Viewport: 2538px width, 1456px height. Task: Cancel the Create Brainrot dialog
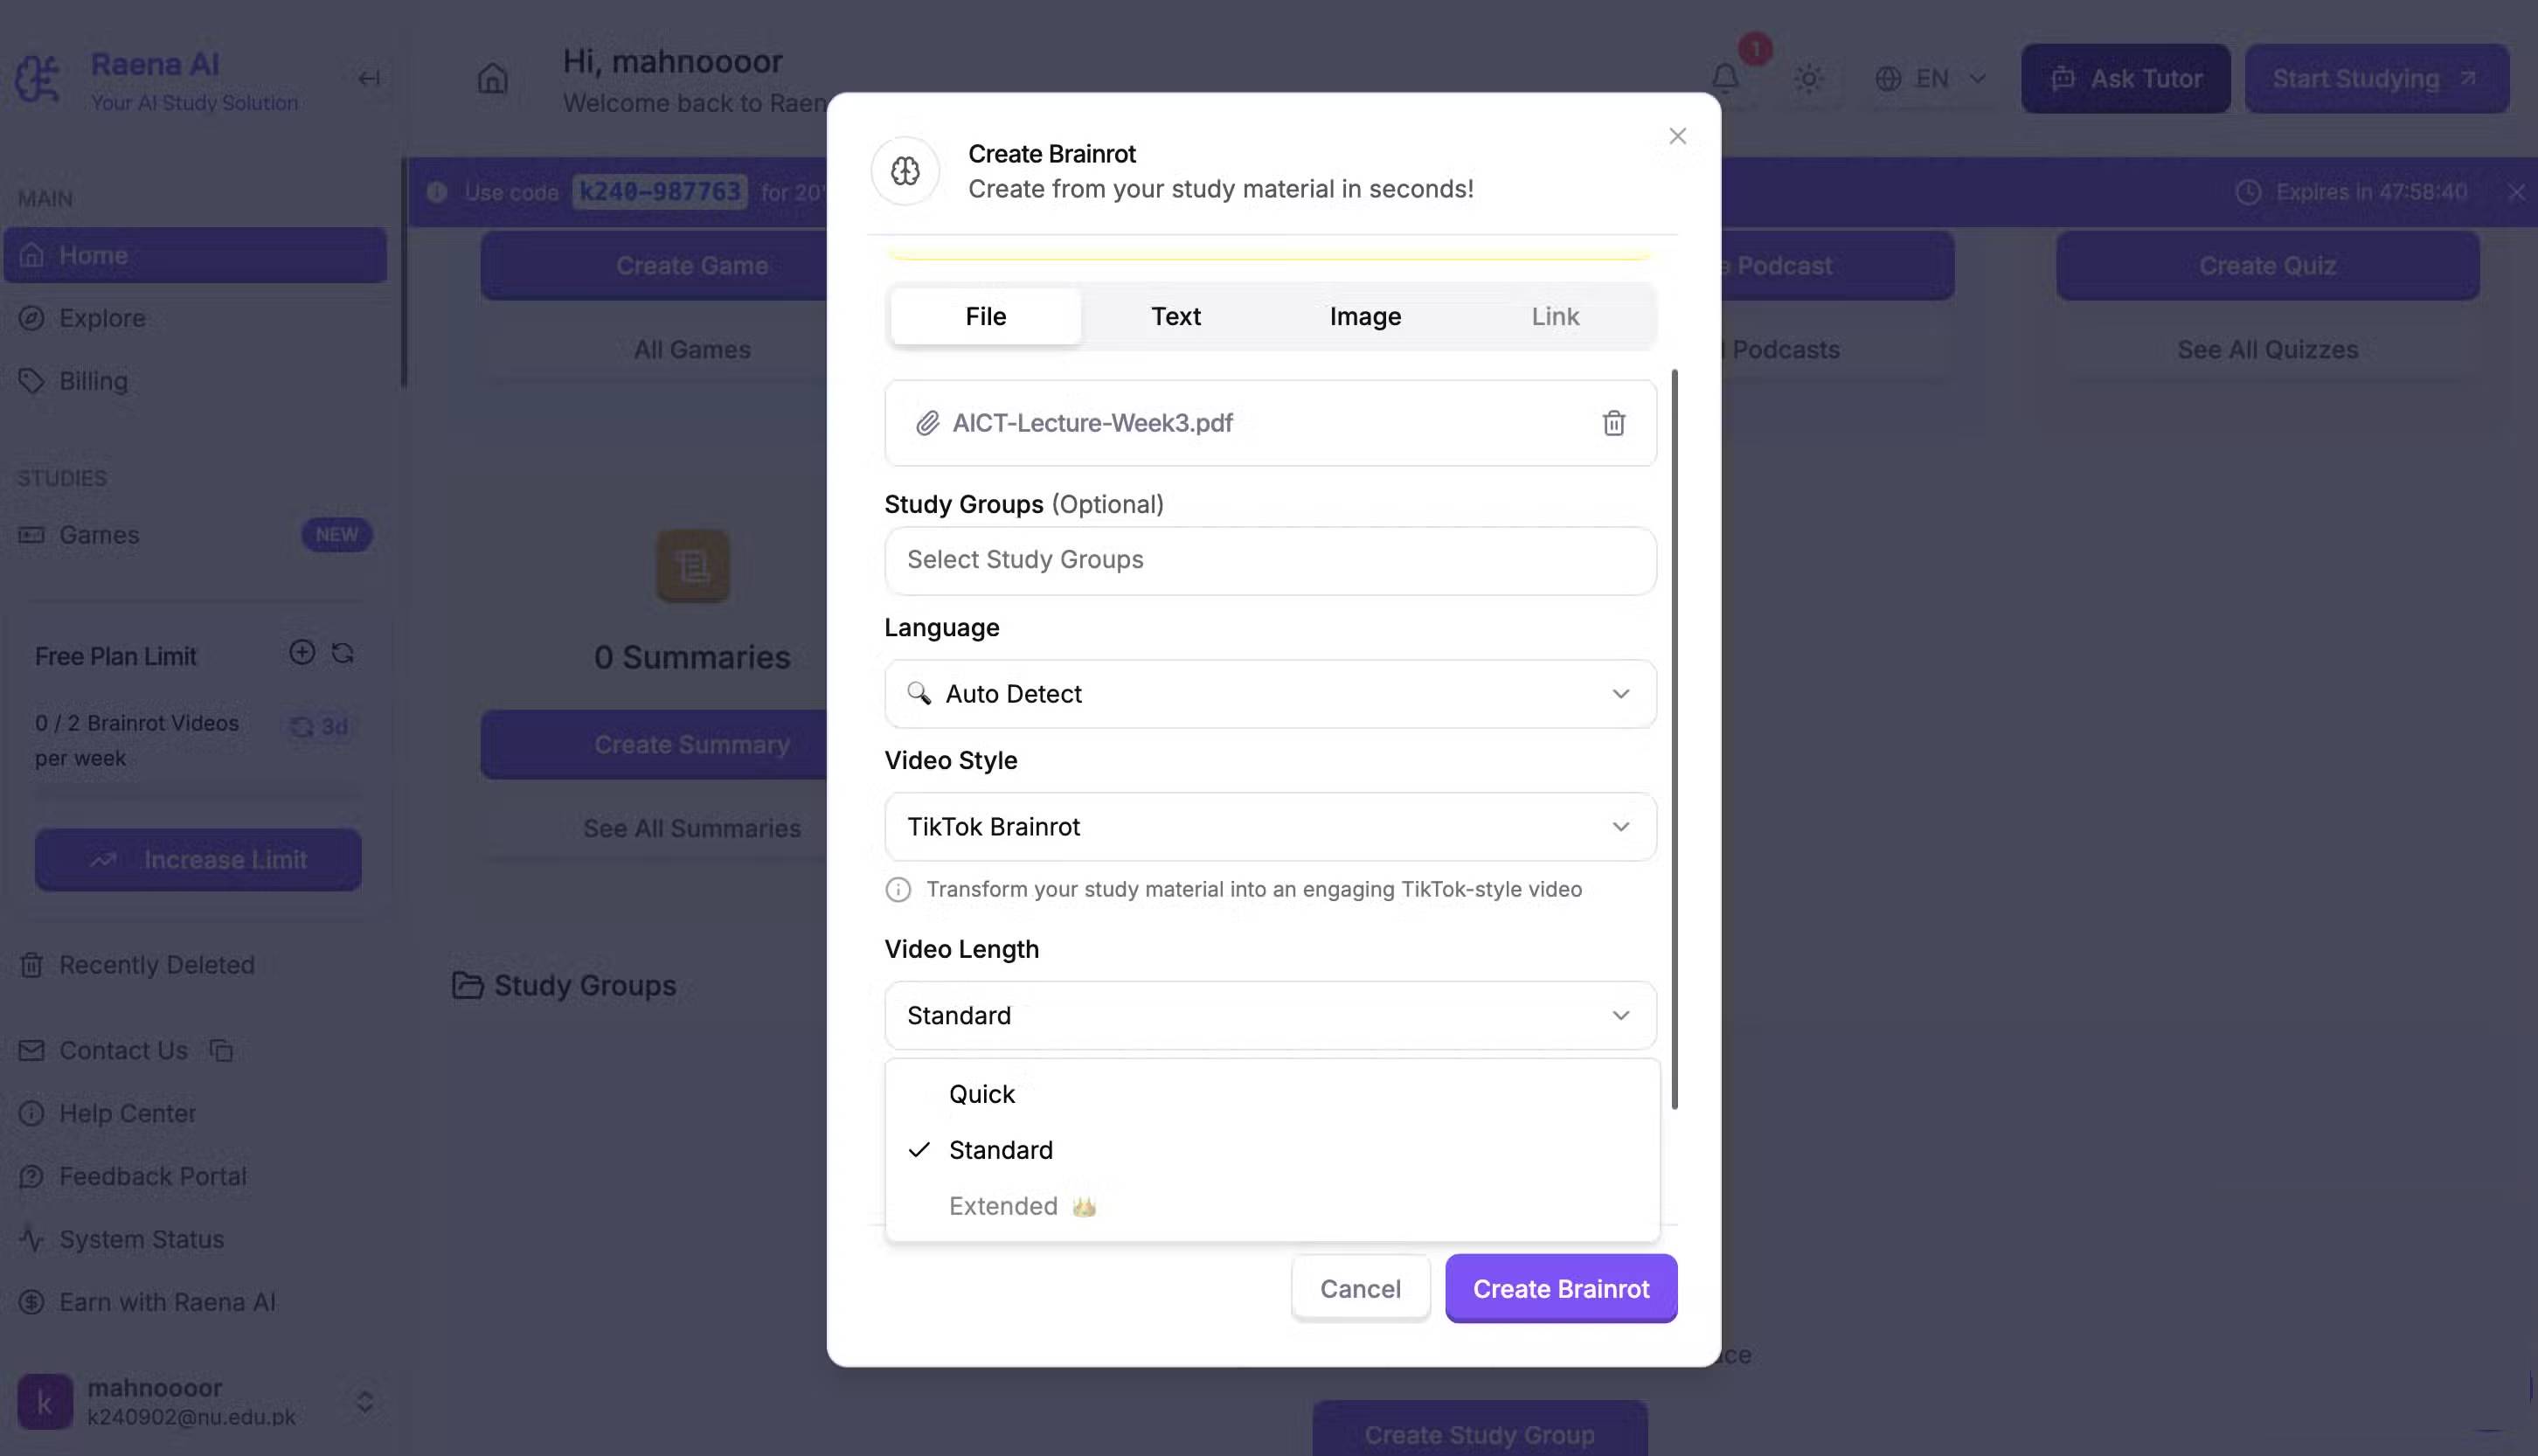(x=1361, y=1288)
